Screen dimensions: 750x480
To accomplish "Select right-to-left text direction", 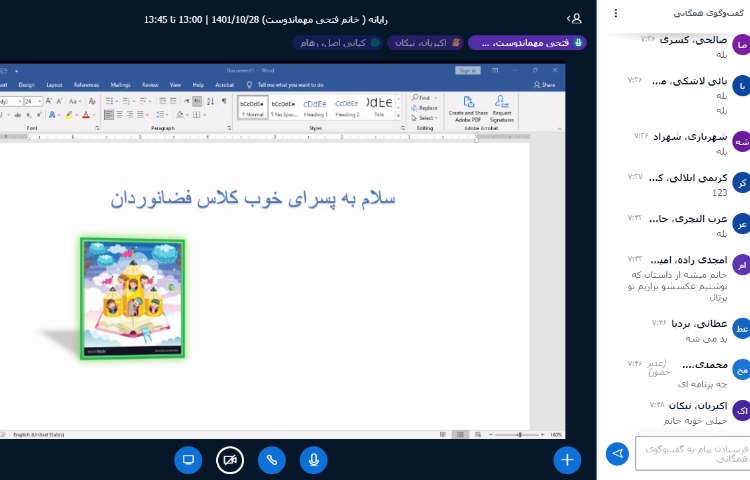I will pyautogui.click(x=197, y=101).
